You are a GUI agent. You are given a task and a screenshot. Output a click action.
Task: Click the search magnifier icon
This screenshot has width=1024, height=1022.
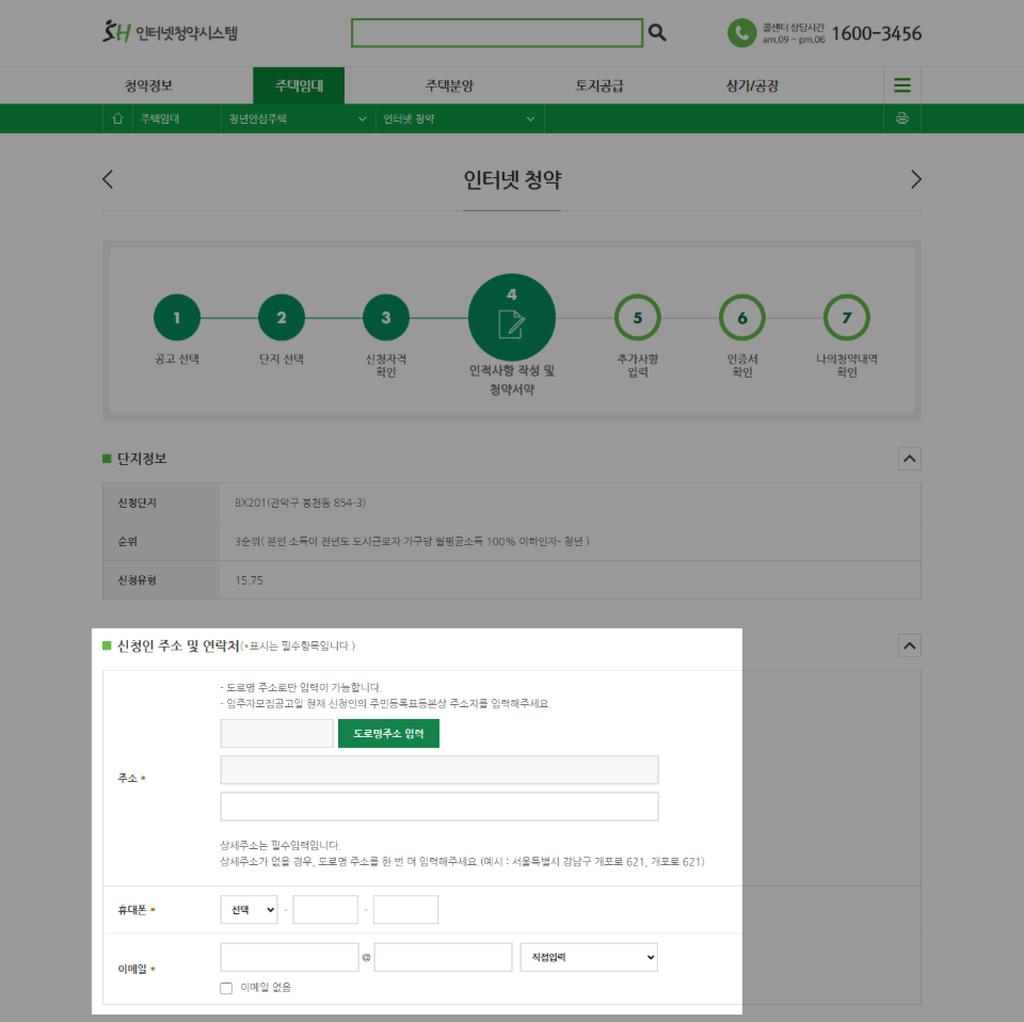coord(657,32)
